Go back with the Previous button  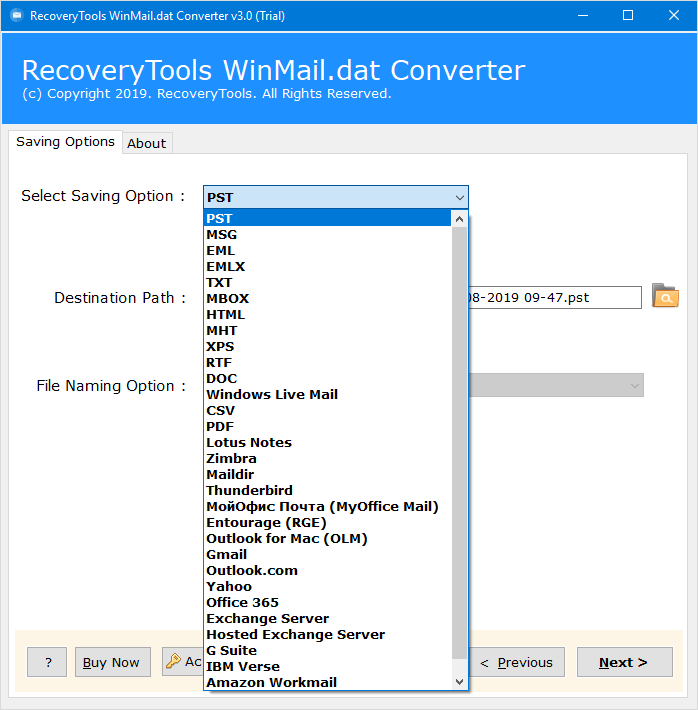[516, 662]
